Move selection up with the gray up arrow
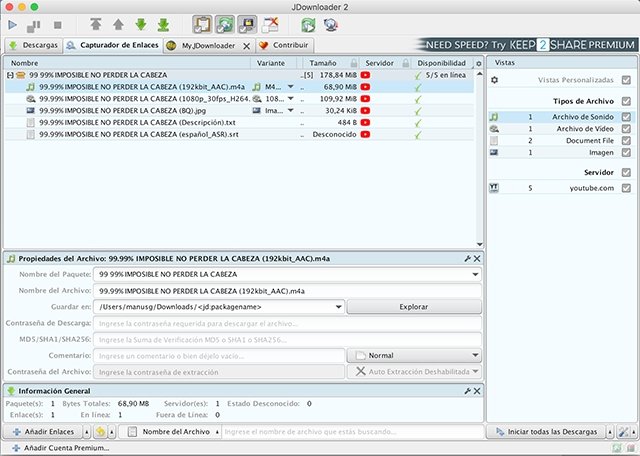Image resolution: width=640 pixels, height=456 pixels. coord(118,25)
